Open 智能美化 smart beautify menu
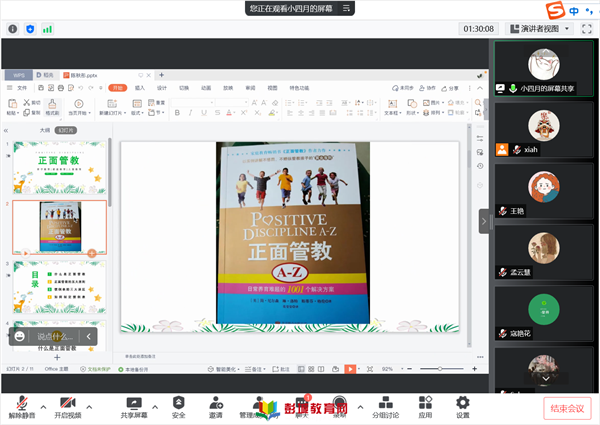The height and width of the screenshot is (425, 600). pos(223,369)
